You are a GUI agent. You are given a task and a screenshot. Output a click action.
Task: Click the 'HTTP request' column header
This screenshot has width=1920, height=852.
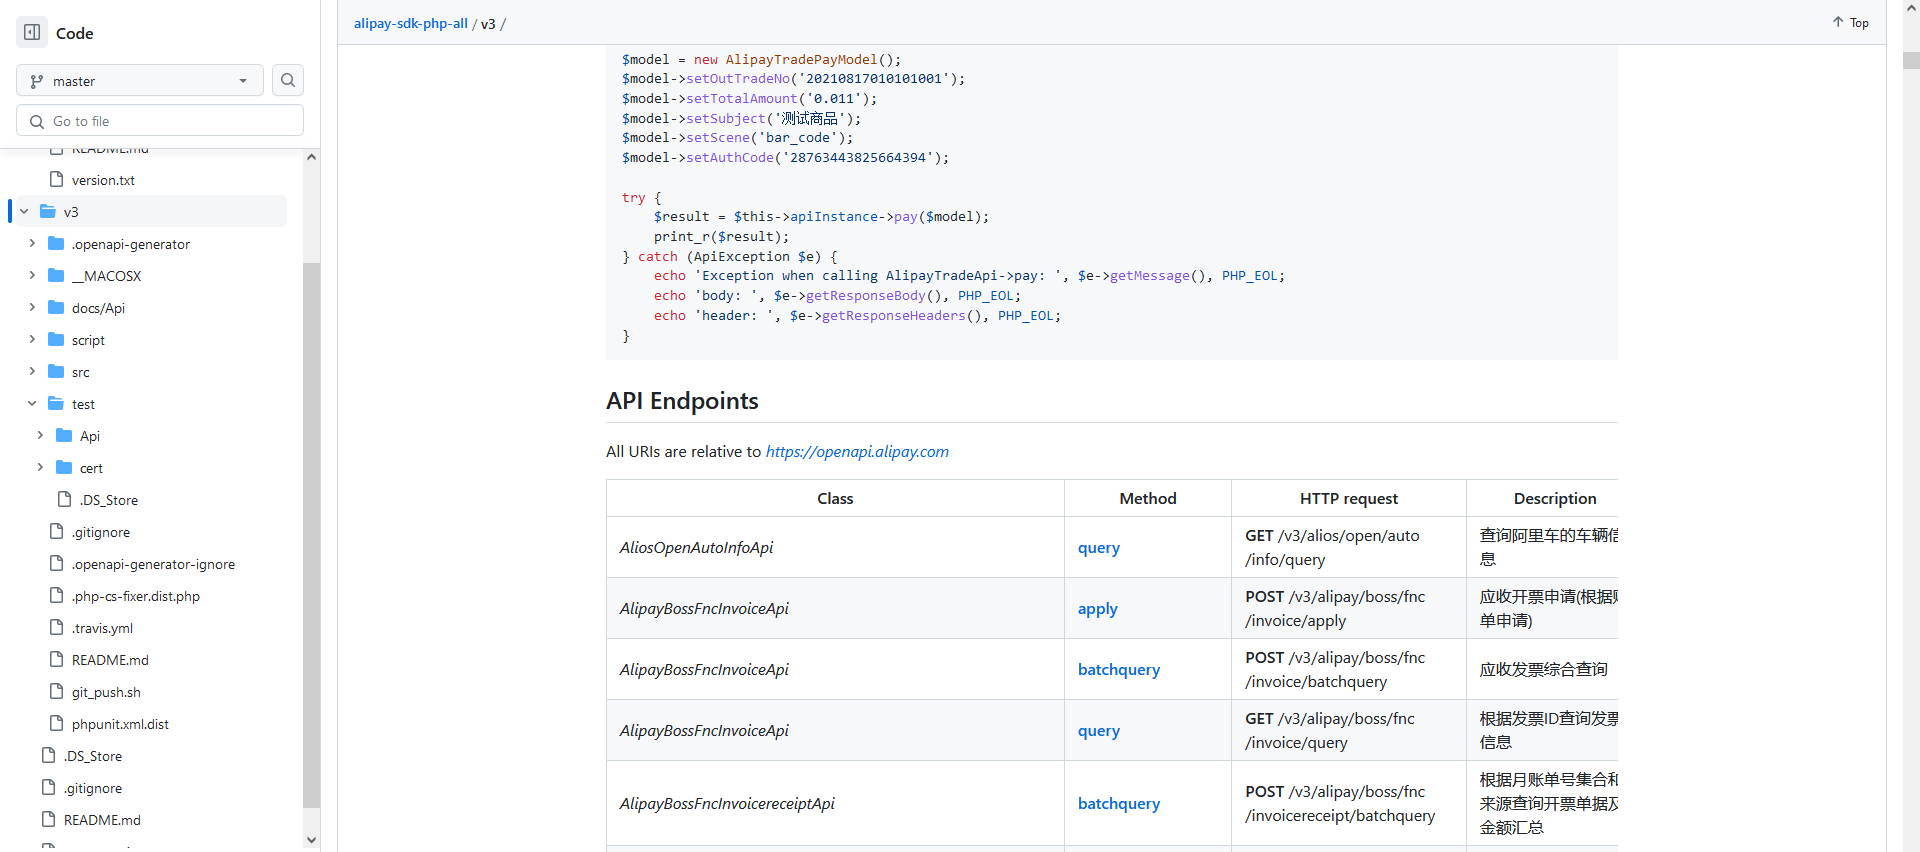click(x=1348, y=498)
